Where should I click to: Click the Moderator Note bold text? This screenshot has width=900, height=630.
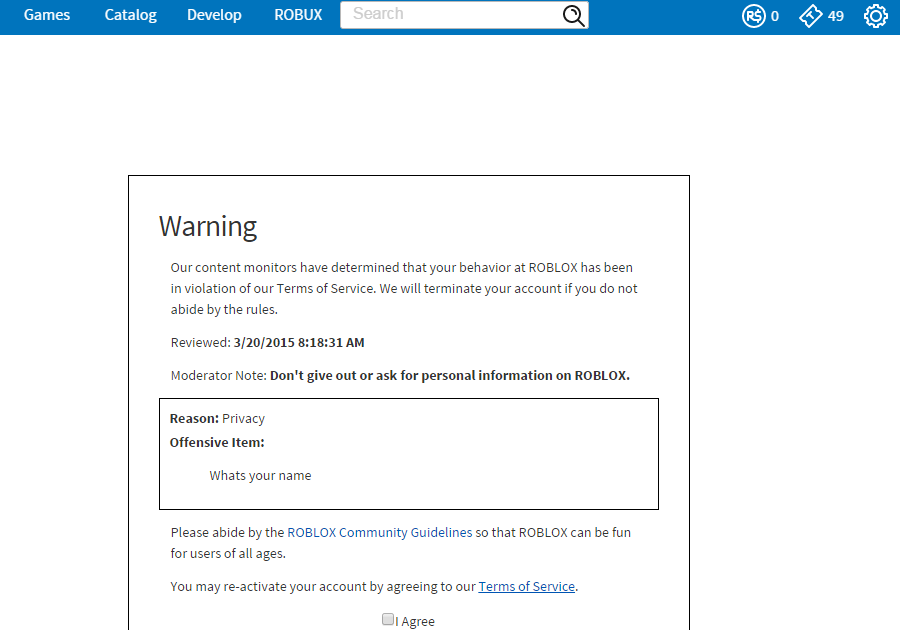point(449,376)
